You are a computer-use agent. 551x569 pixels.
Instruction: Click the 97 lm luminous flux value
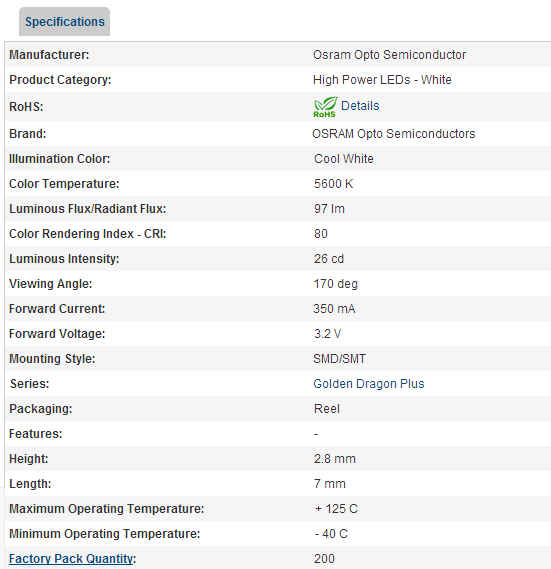point(329,209)
